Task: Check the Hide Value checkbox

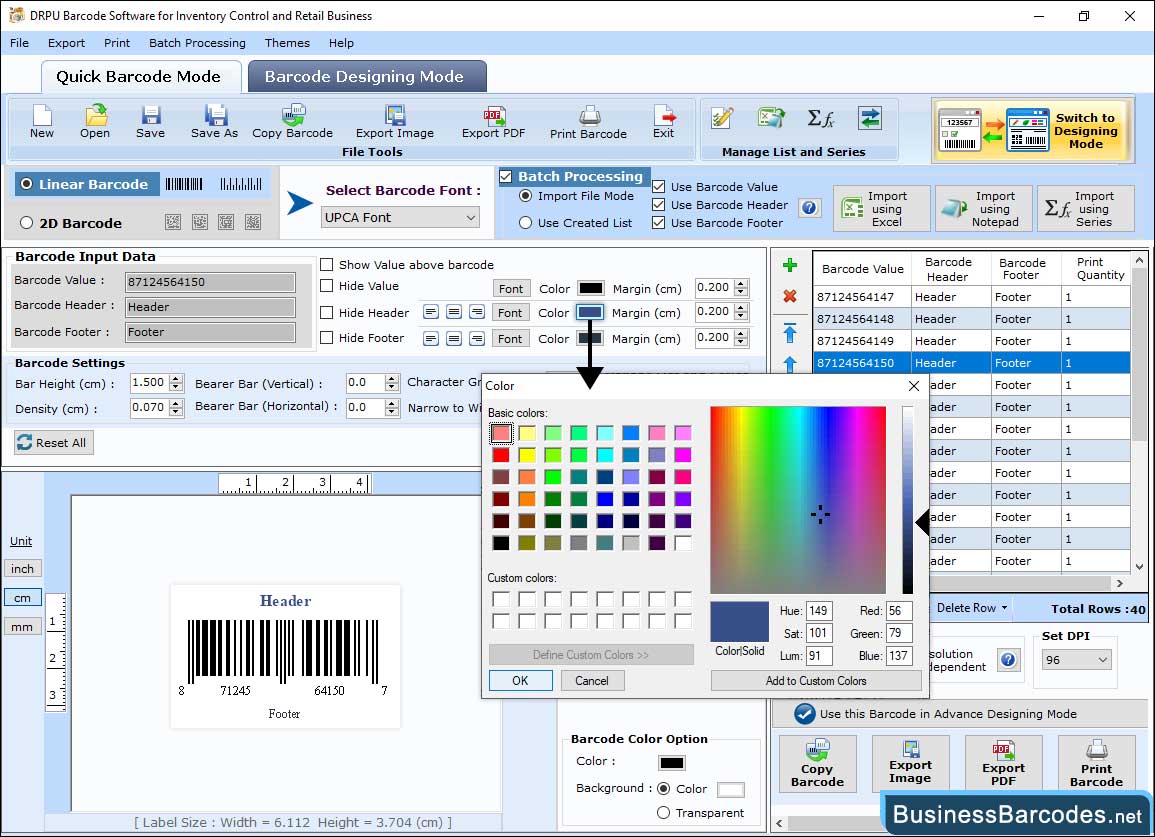Action: coord(326,286)
